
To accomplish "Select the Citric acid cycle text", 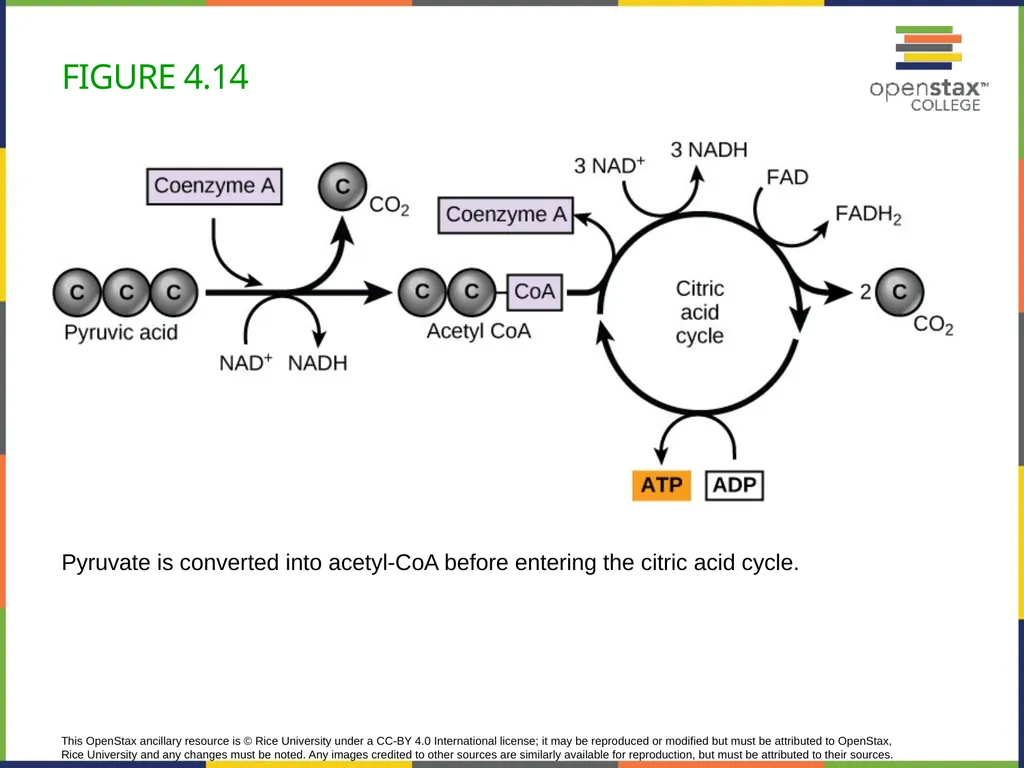I will (699, 312).
